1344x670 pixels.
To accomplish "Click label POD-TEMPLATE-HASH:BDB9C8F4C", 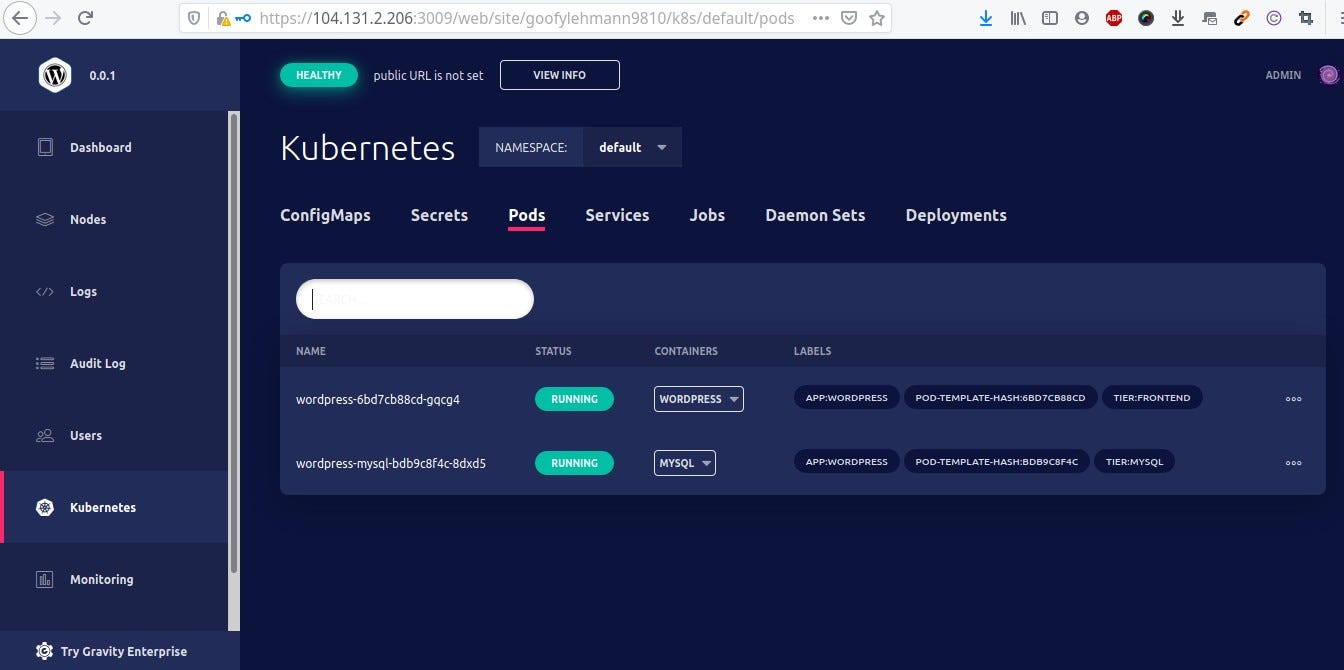I will [996, 462].
